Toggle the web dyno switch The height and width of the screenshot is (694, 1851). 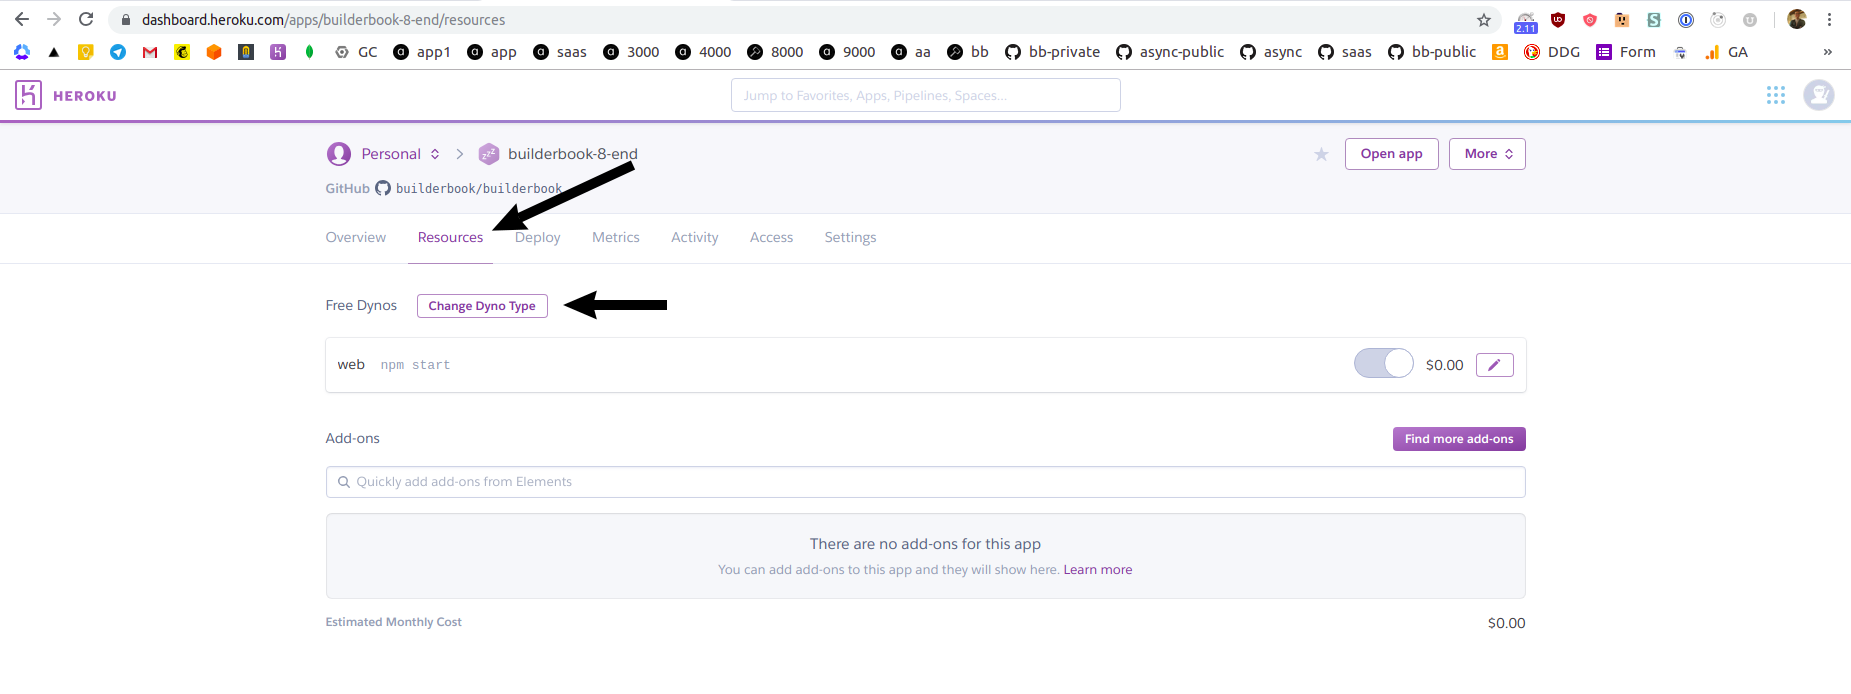1384,364
